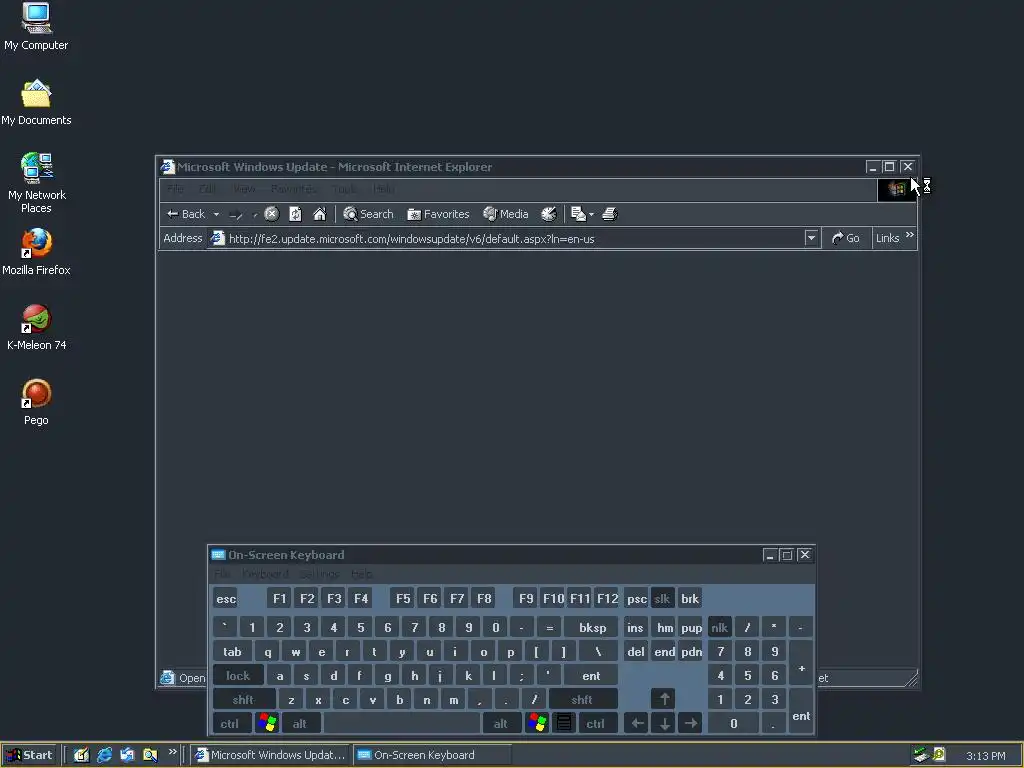
Task: Click the IE page icon in title bar
Action: 168,167
